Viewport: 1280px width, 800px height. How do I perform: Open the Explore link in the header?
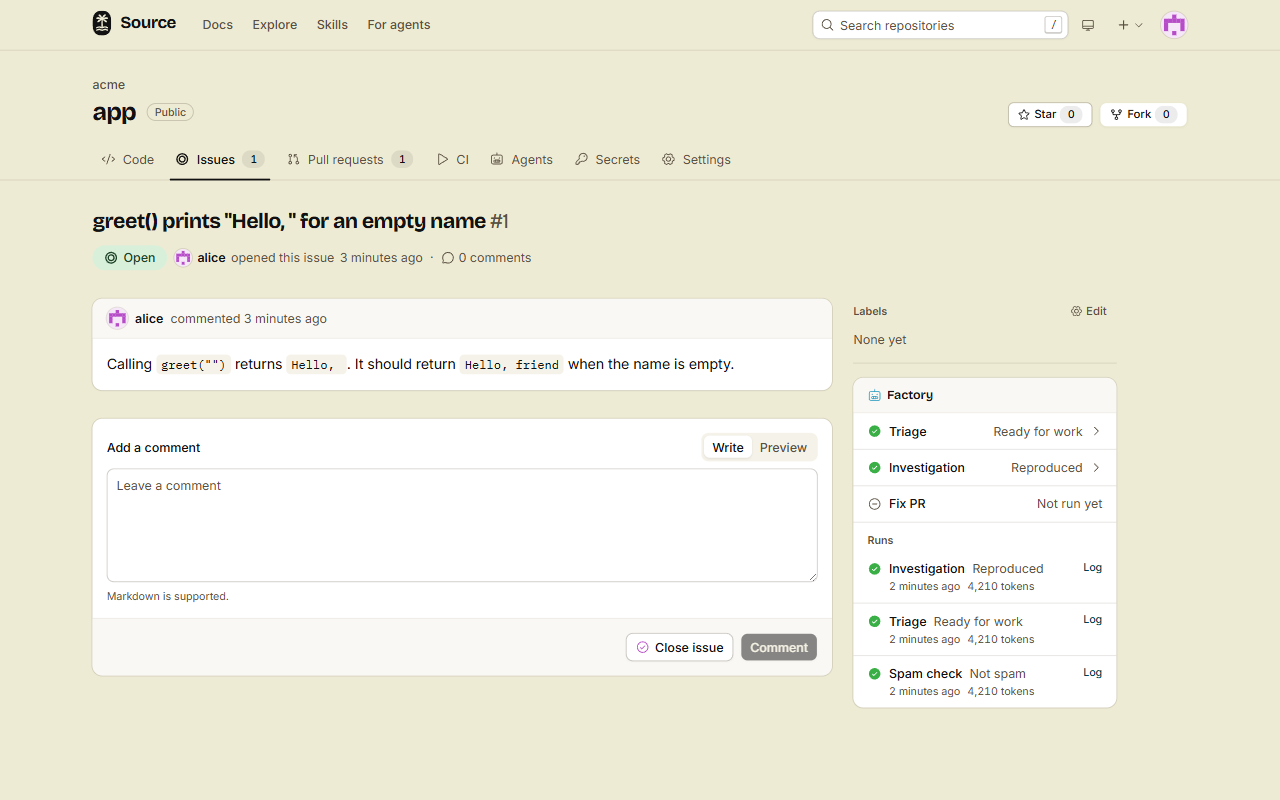click(x=275, y=25)
